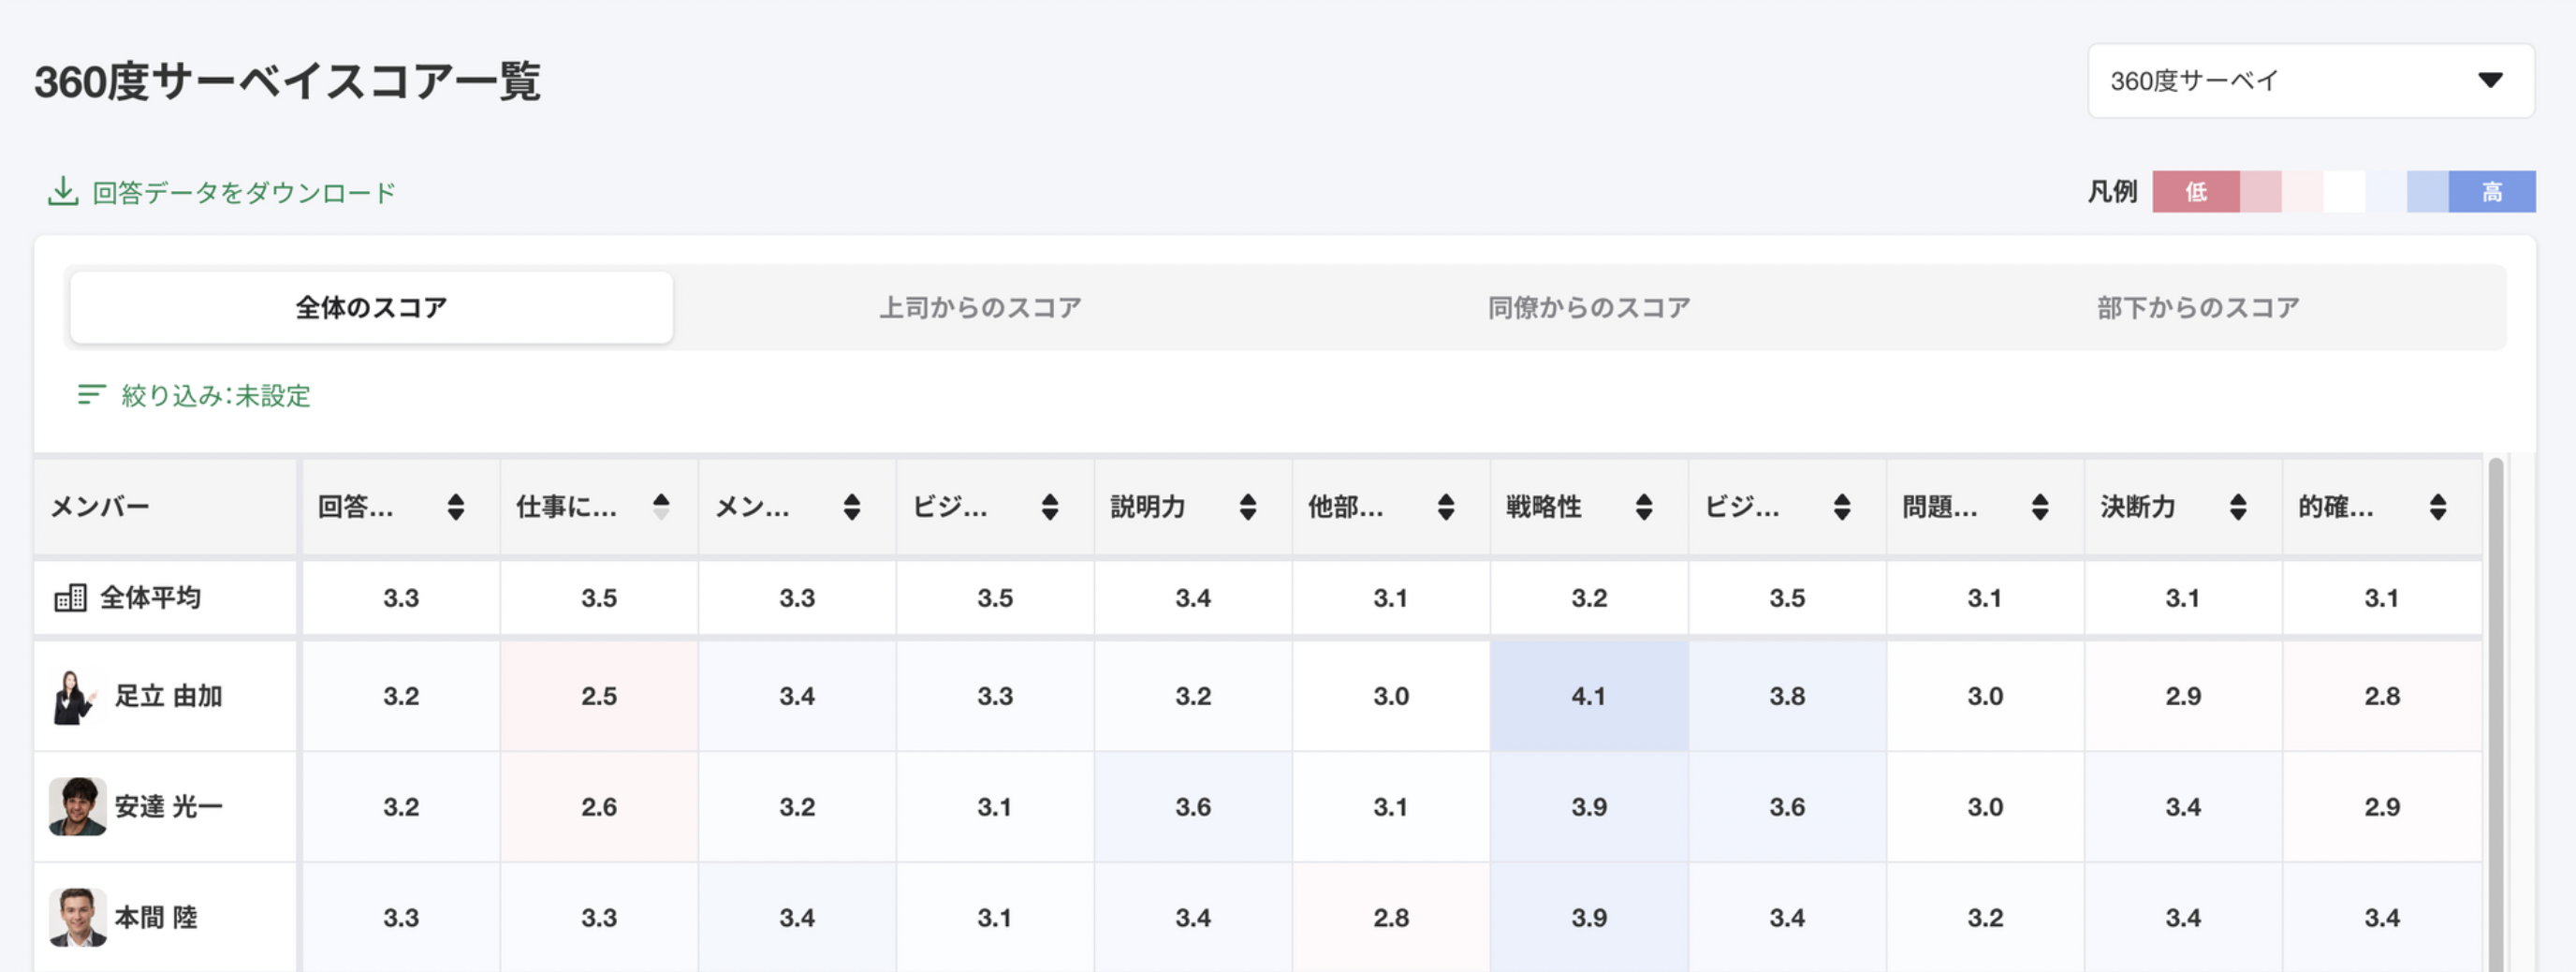Sort by the 戦略性 column arrows

click(1644, 507)
